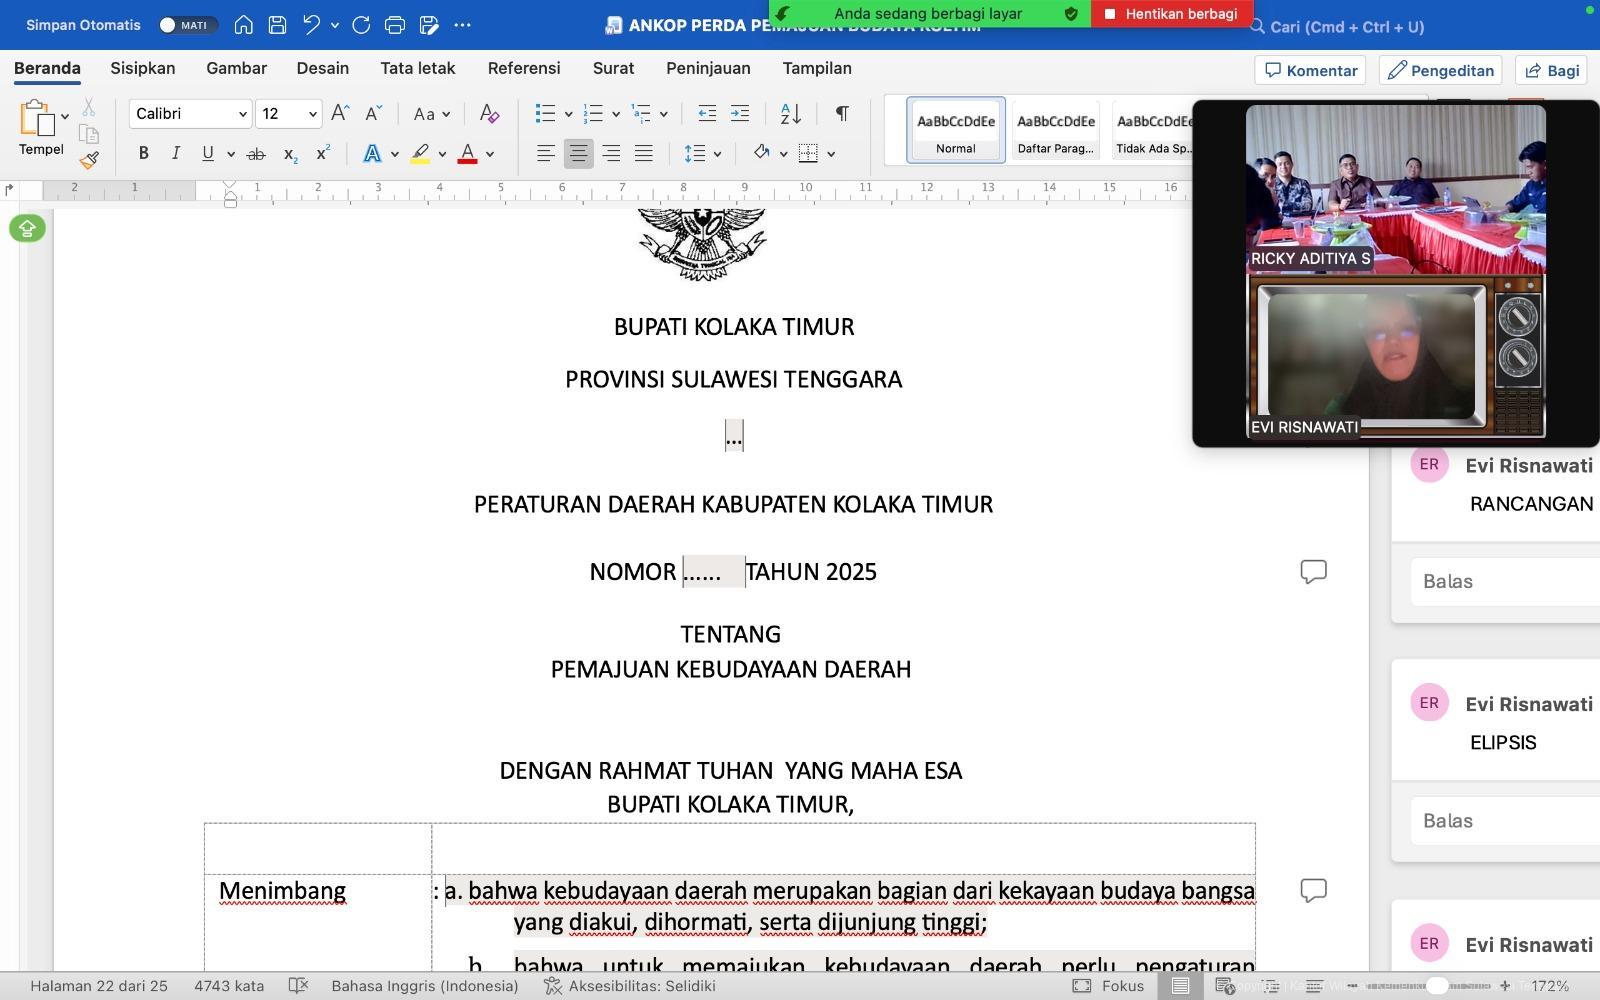Open the Referensi ribbon tab

pos(524,68)
